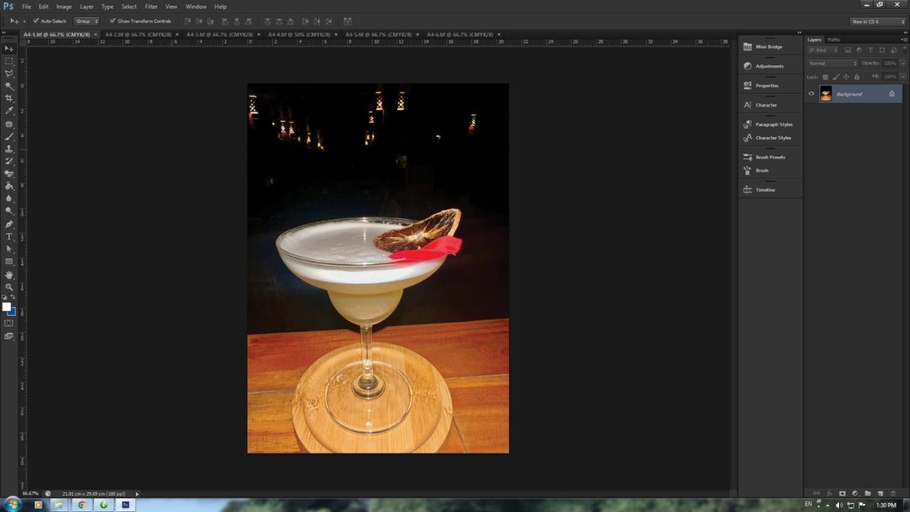The image size is (910, 512).
Task: Select the Eyedropper tool
Action: click(9, 111)
